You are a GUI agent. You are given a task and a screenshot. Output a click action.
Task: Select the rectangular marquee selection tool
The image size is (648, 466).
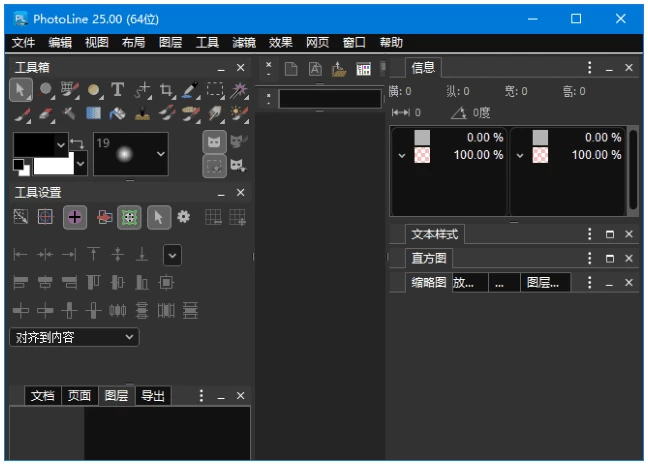click(x=215, y=91)
